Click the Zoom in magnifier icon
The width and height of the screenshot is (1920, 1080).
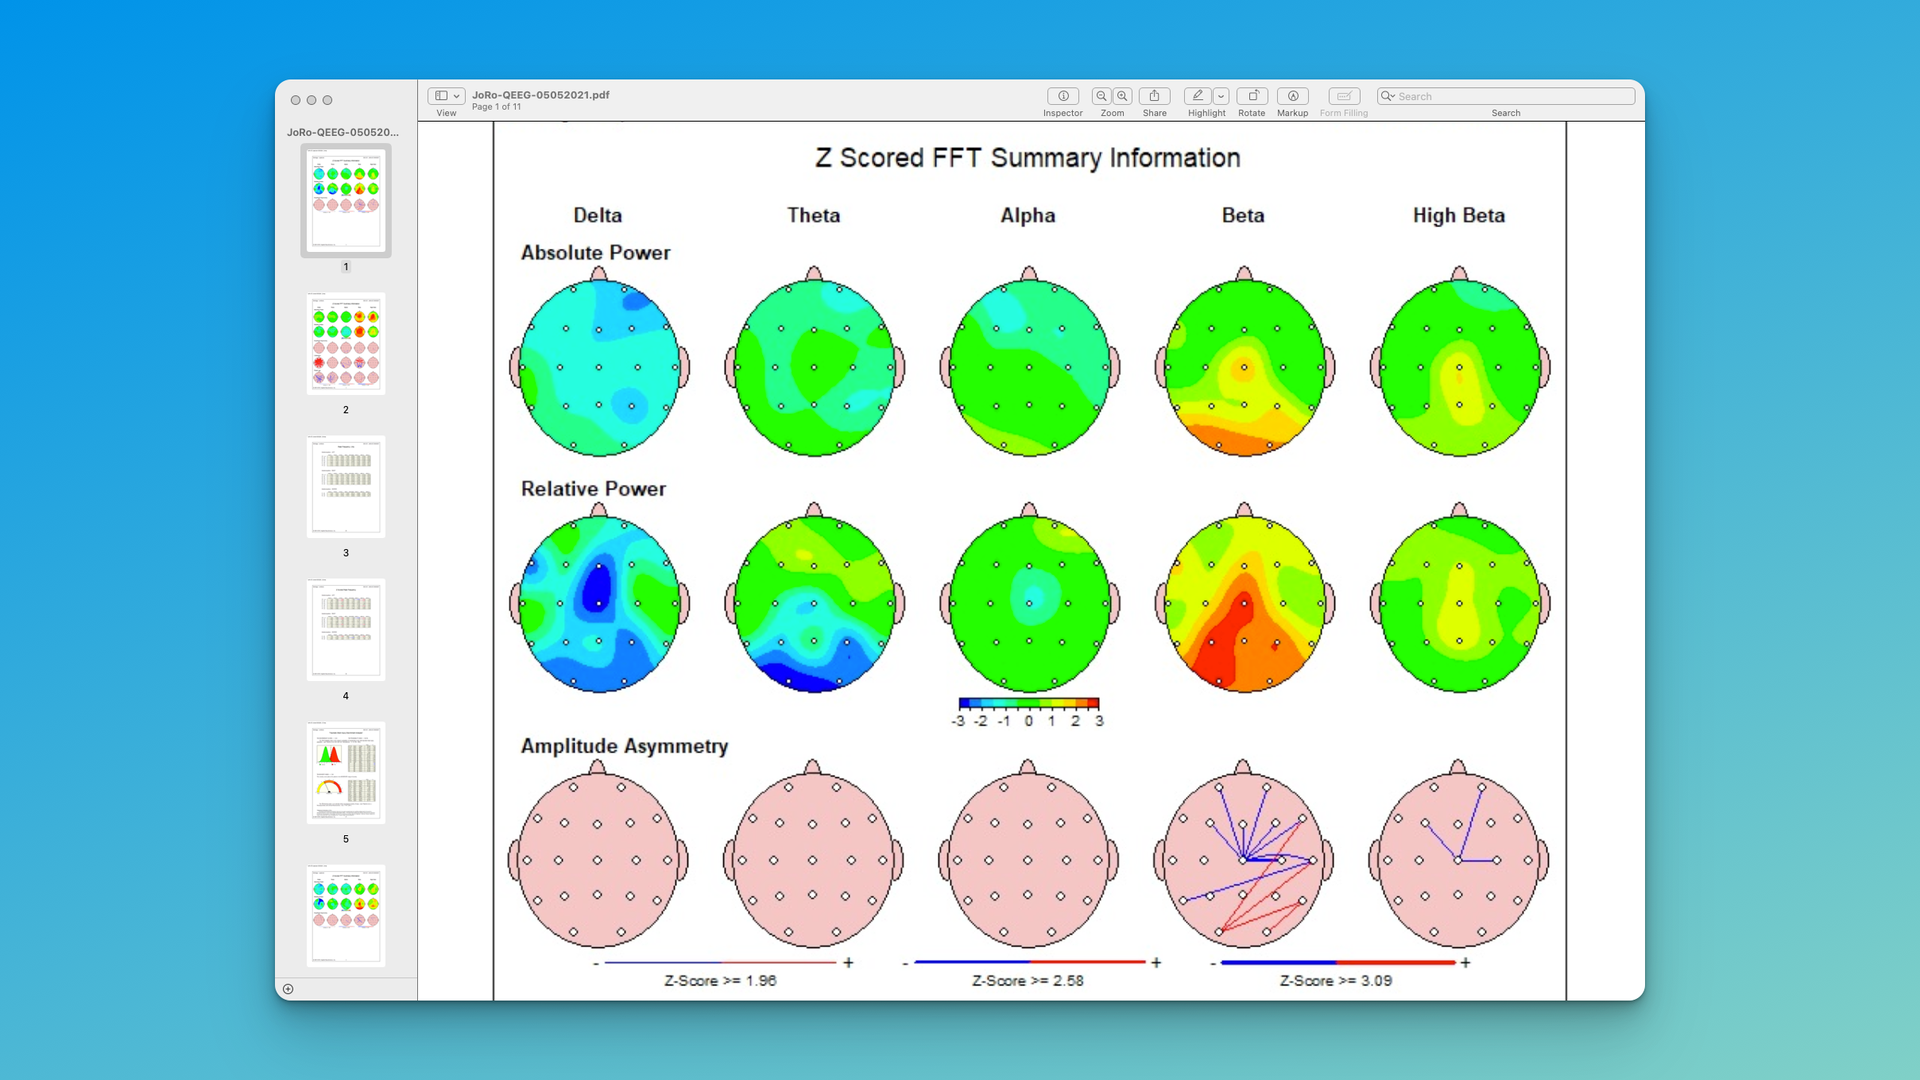1123,96
